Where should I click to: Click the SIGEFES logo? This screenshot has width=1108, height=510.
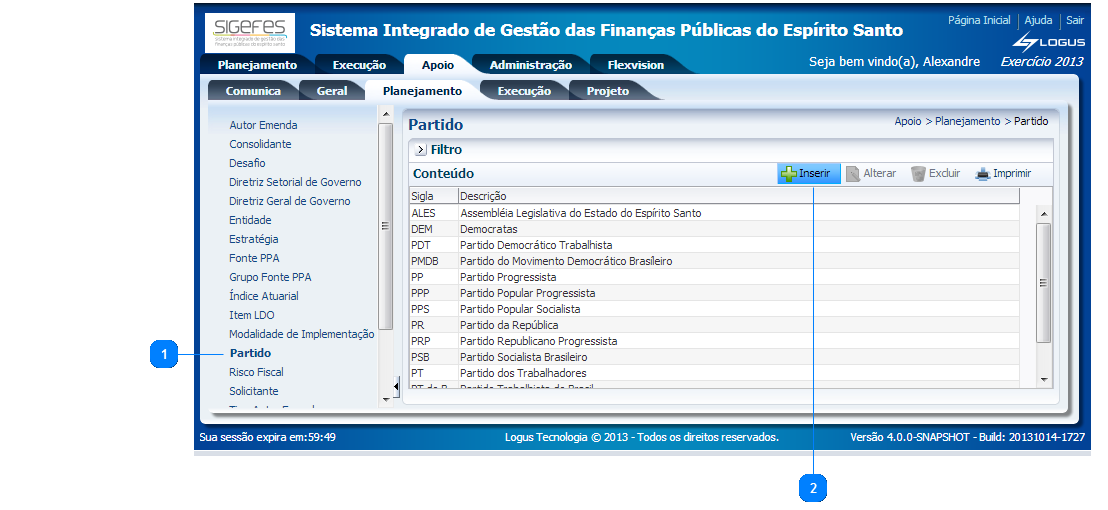pyautogui.click(x=250, y=32)
